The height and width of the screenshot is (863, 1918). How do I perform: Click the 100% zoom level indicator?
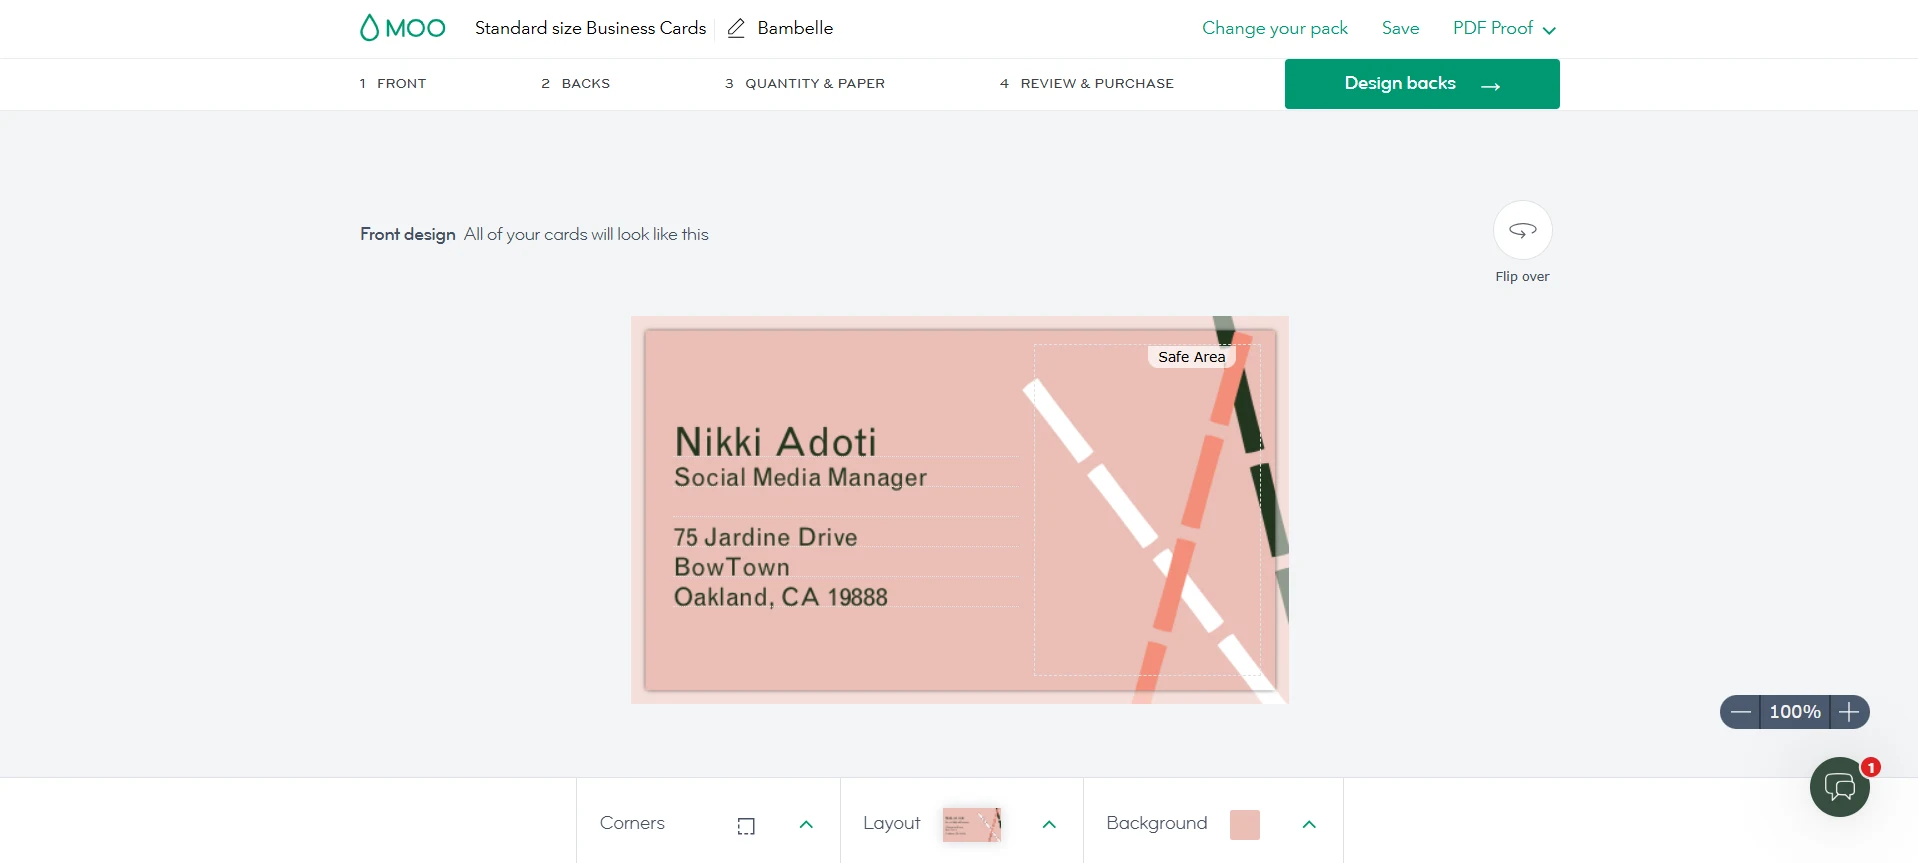1795,712
